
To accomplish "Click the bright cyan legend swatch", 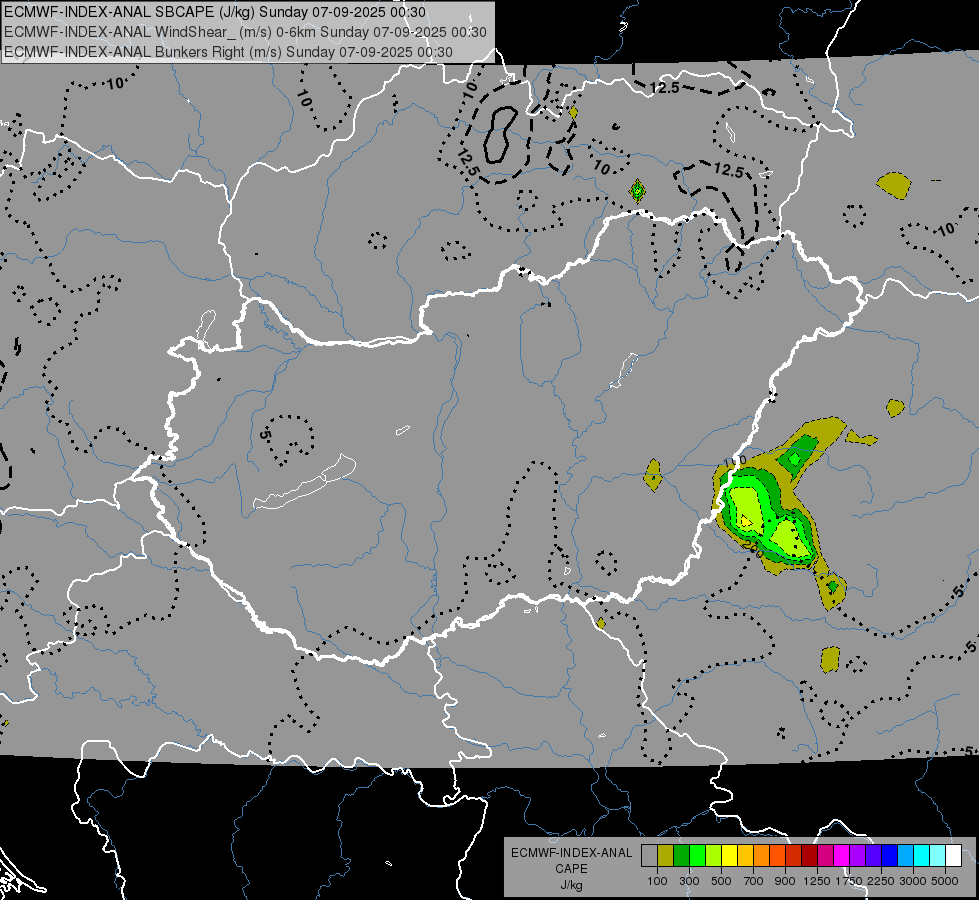I will (x=922, y=855).
